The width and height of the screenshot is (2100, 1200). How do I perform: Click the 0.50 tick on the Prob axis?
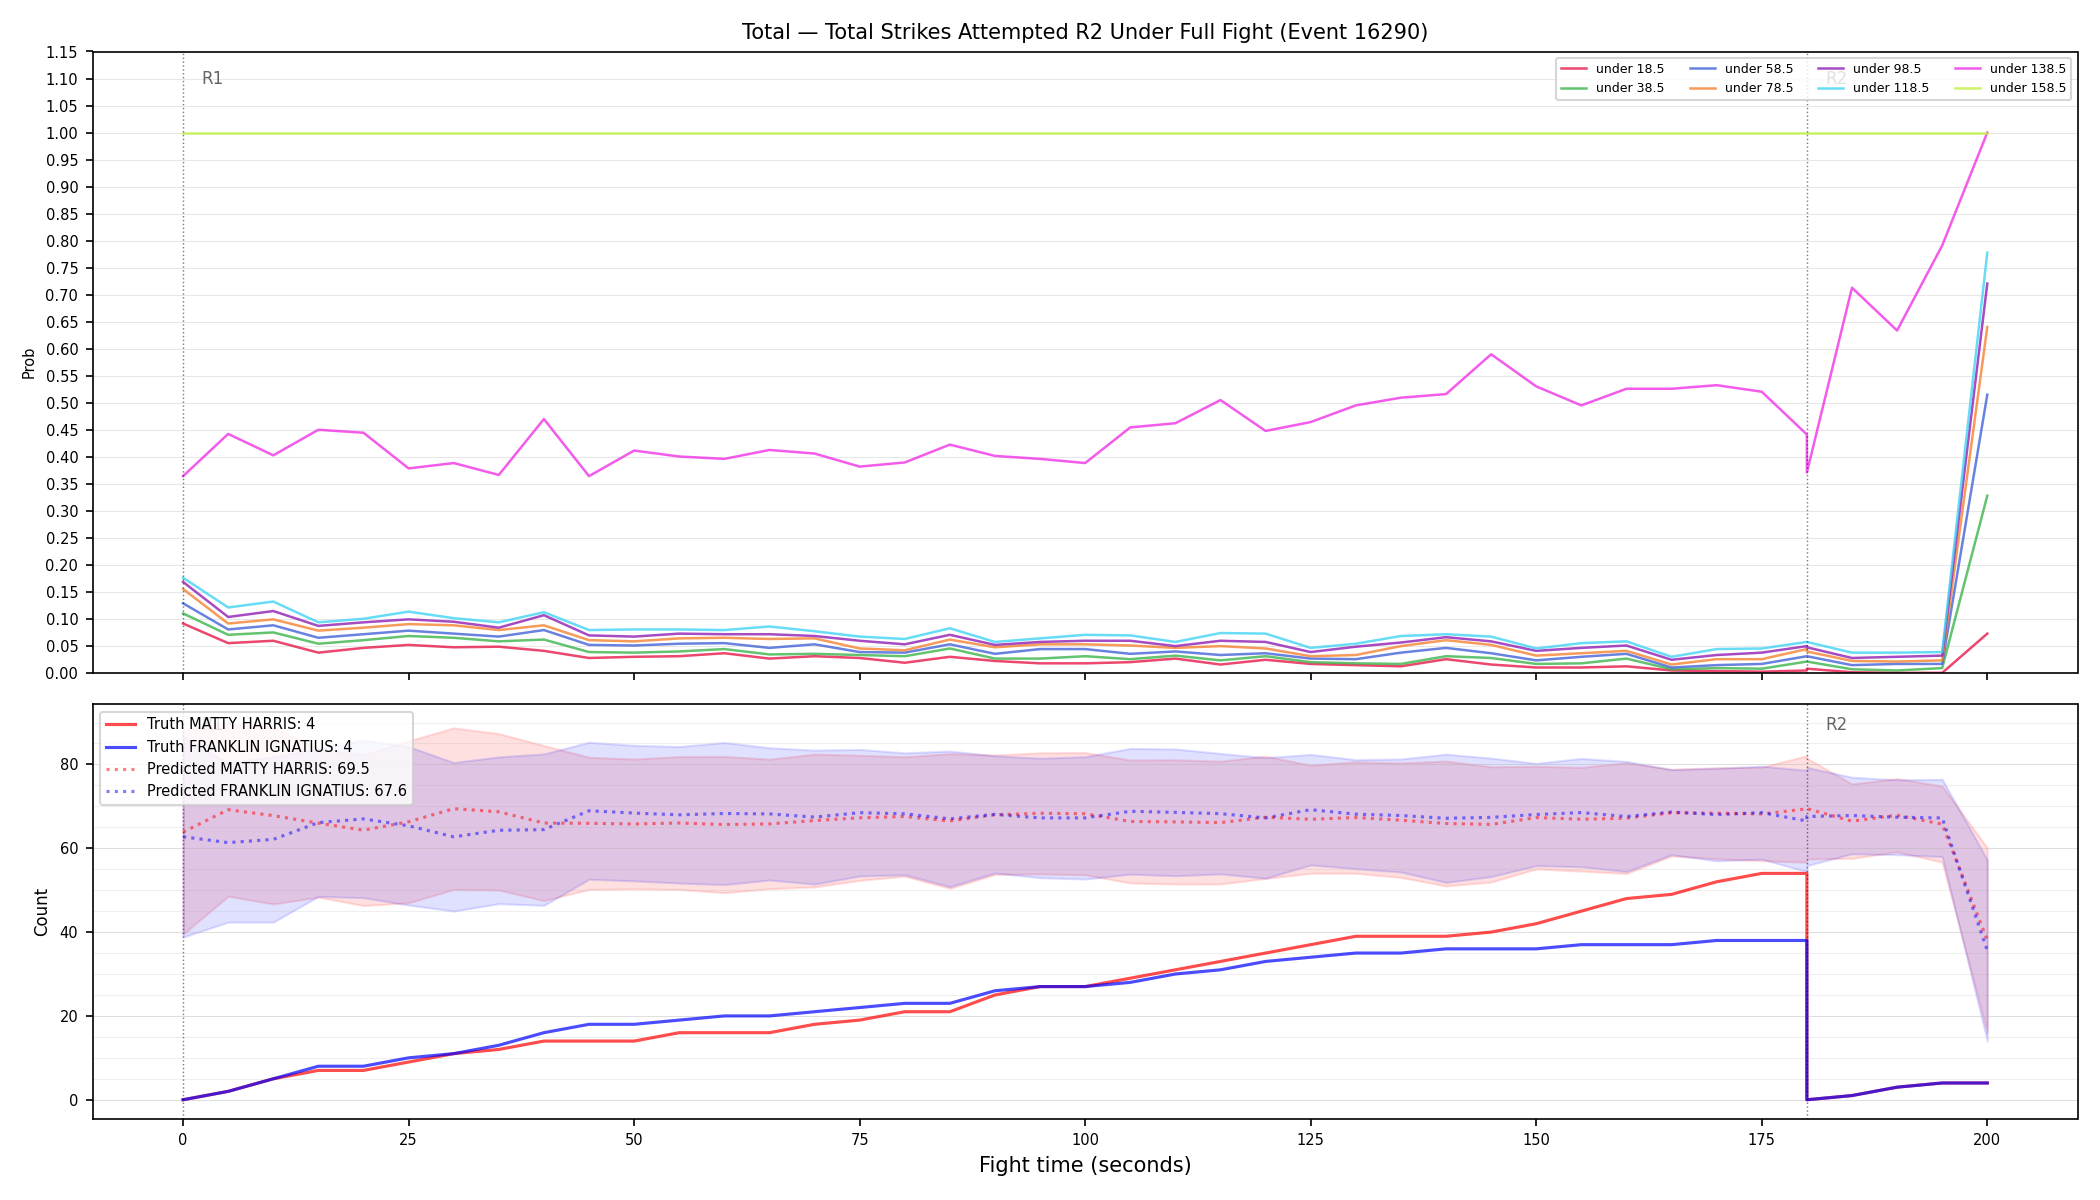(62, 403)
